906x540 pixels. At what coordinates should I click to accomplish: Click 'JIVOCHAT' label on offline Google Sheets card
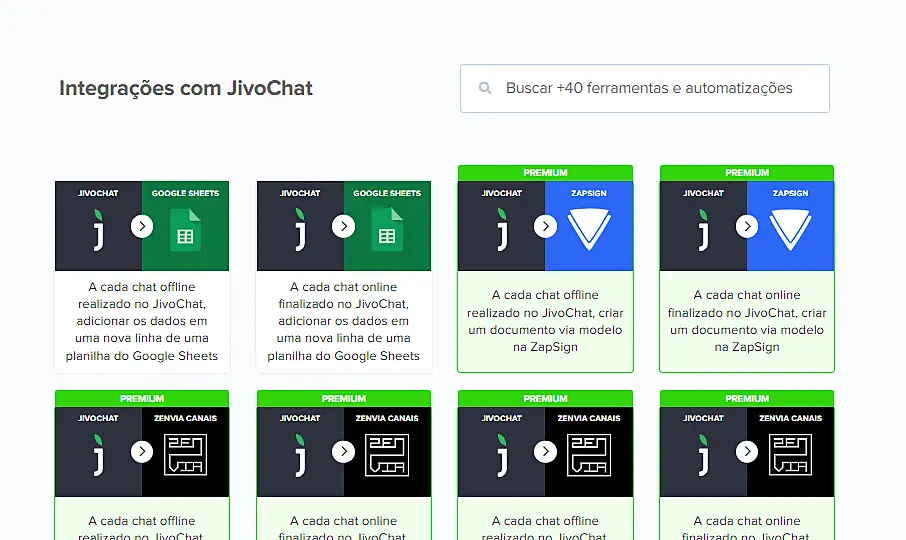98,193
